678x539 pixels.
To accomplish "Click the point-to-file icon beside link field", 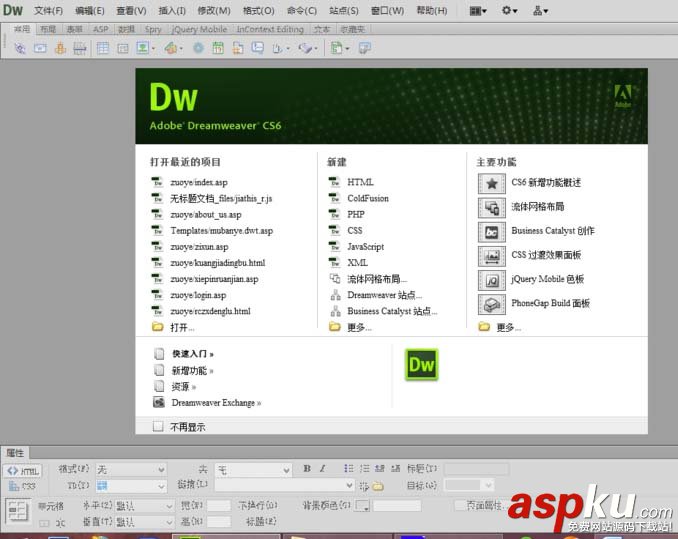I will 364,486.
